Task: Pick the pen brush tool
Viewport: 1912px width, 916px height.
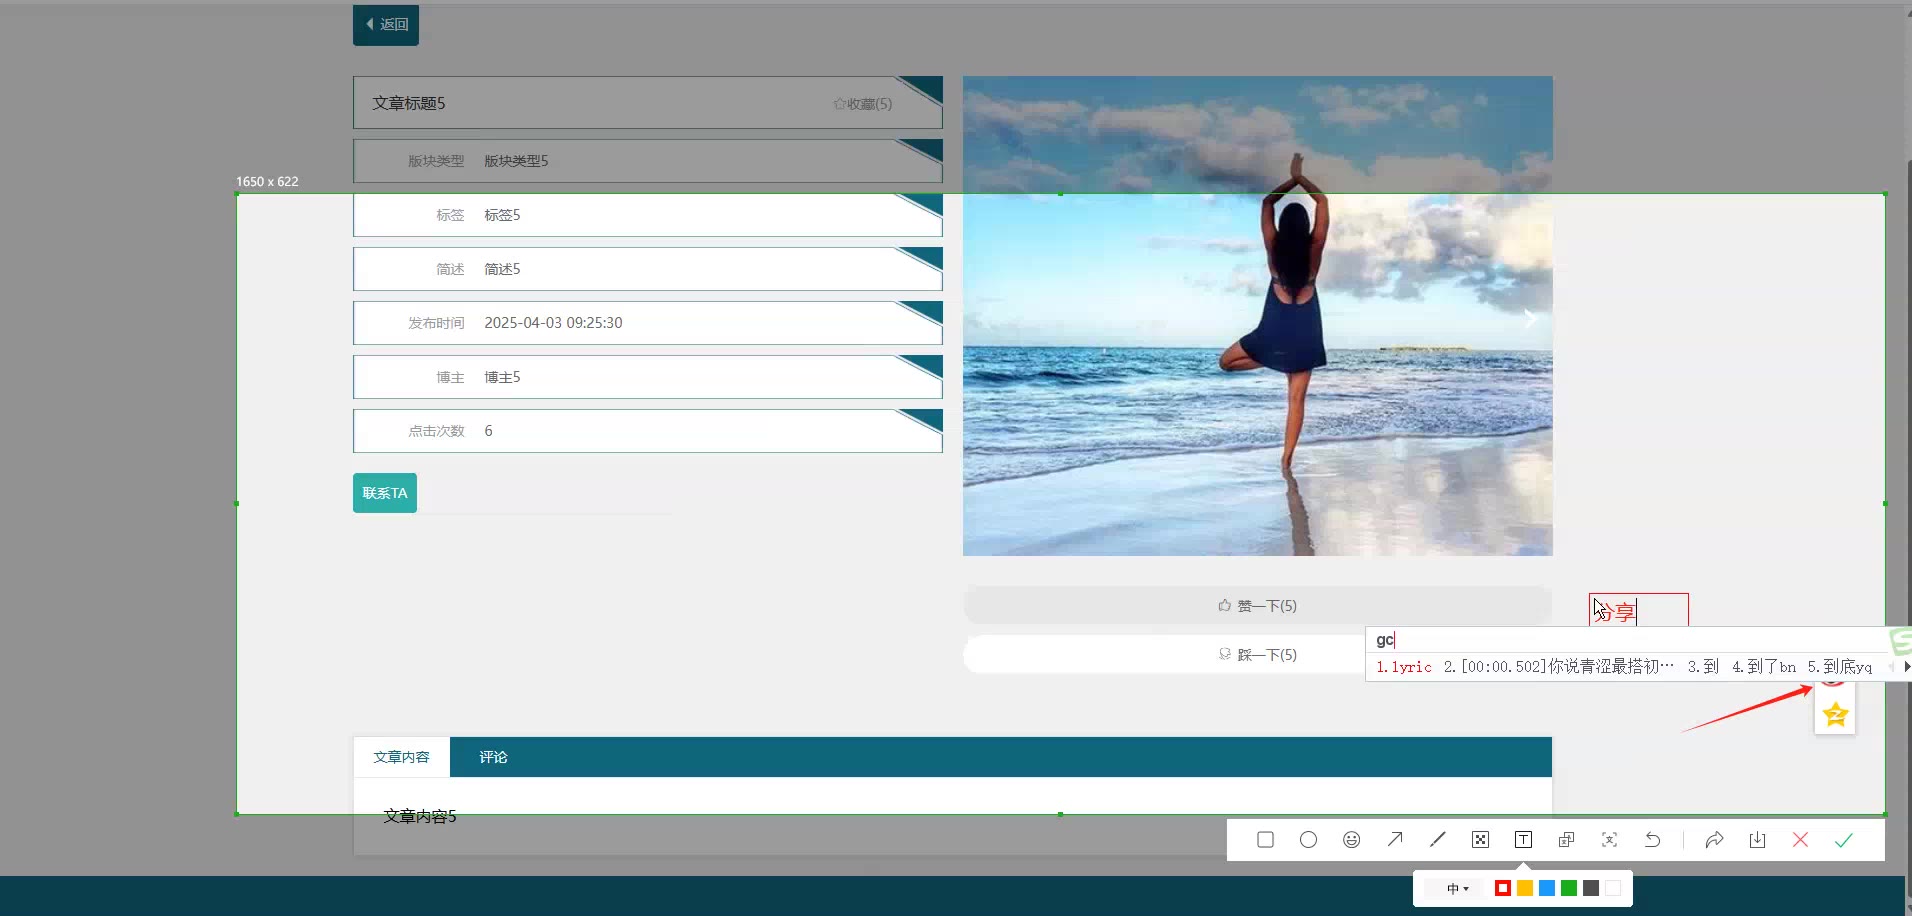Action: pyautogui.click(x=1437, y=840)
